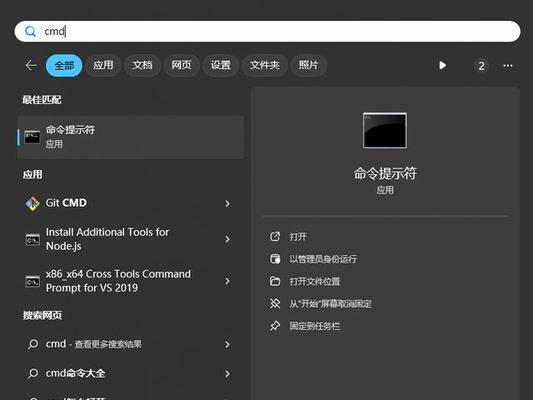Click the x86_x64 Cross Tools console icon
The image size is (533, 400).
pos(32,281)
